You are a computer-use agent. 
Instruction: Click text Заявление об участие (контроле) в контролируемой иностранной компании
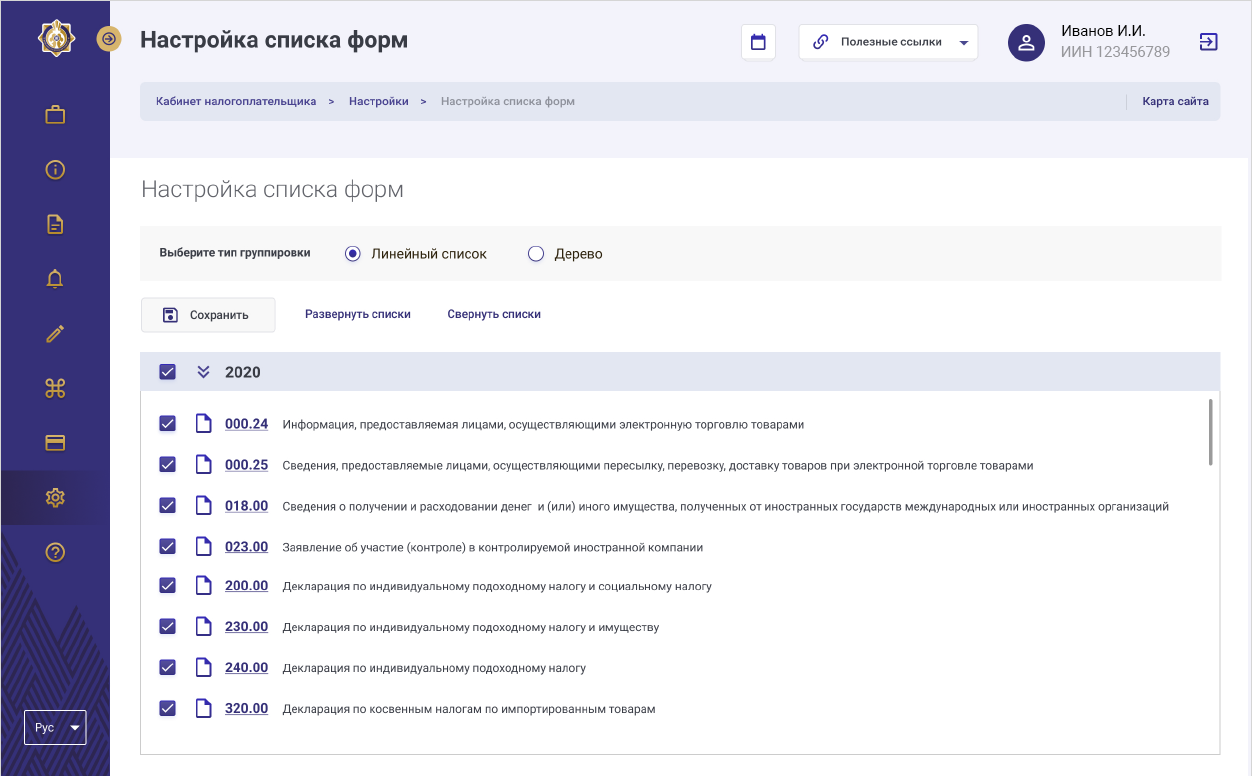tap(493, 547)
